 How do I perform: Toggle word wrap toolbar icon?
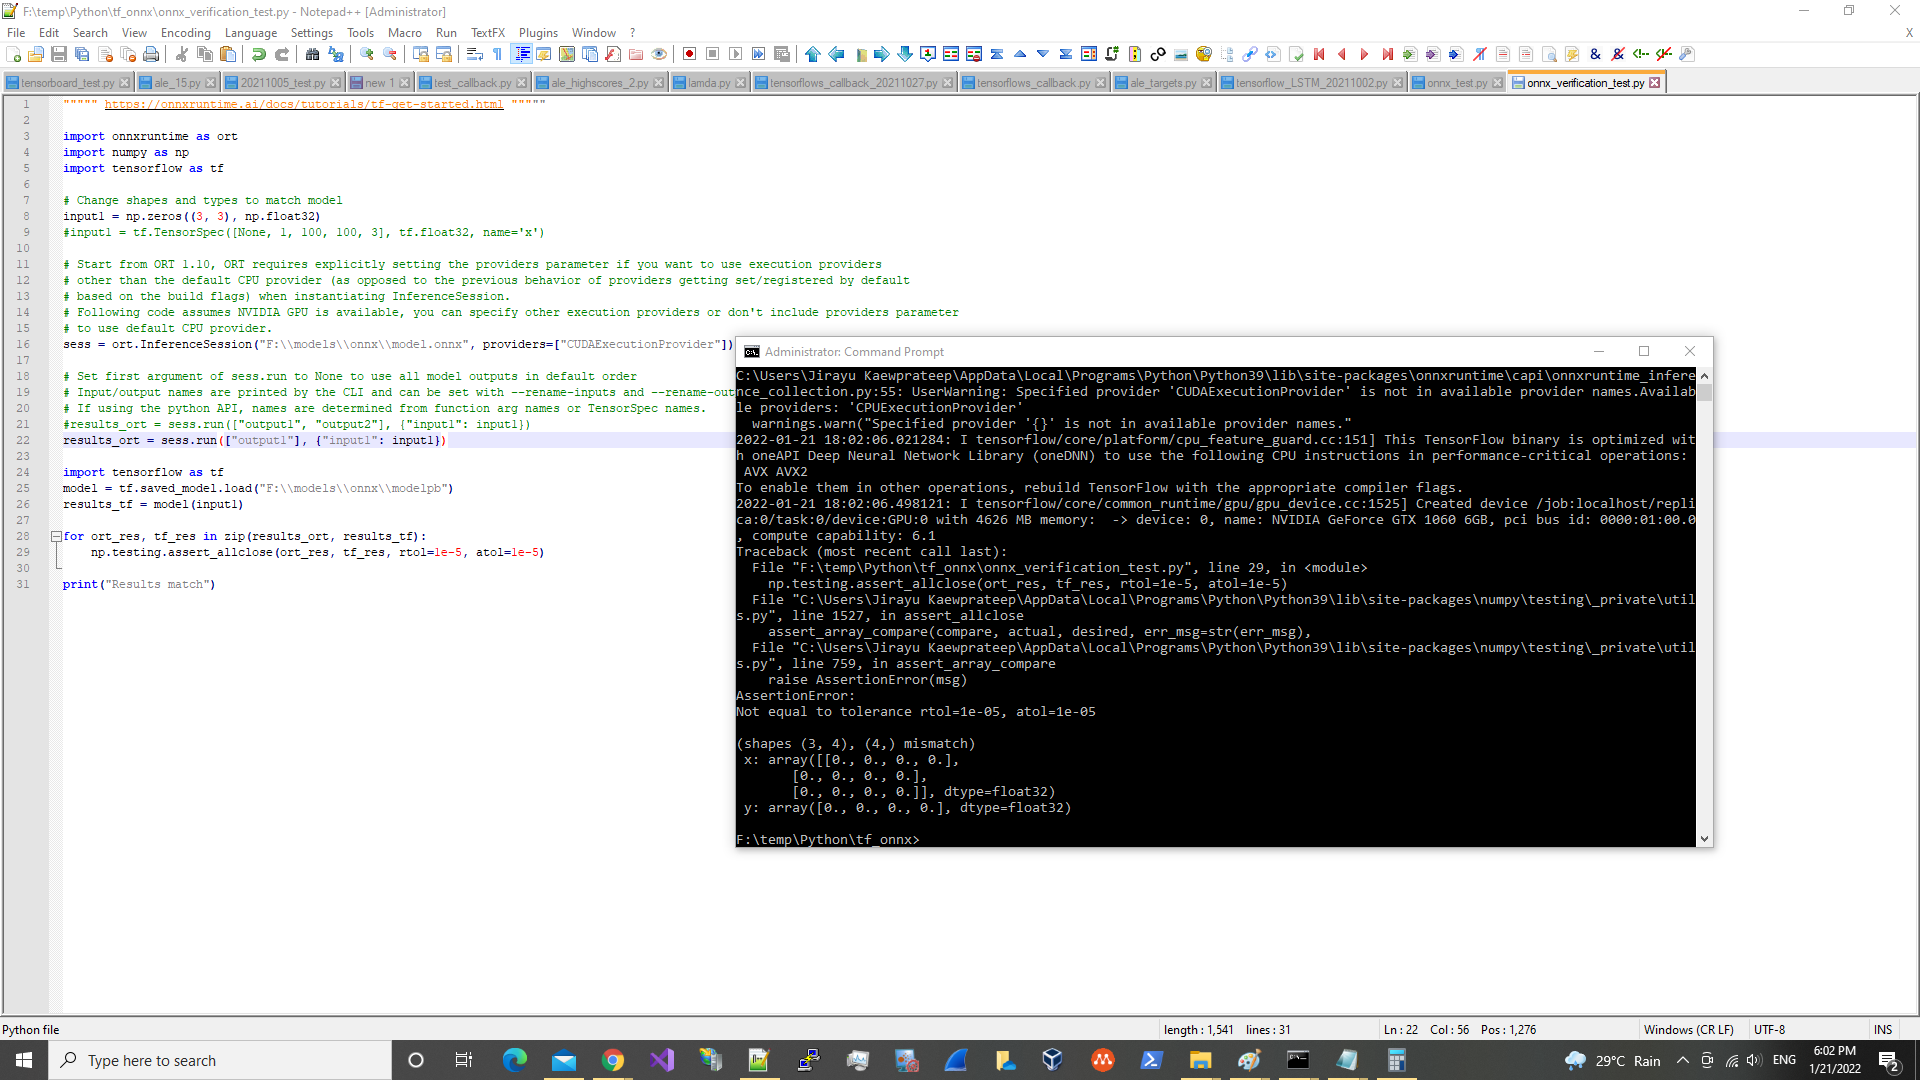pos(475,54)
